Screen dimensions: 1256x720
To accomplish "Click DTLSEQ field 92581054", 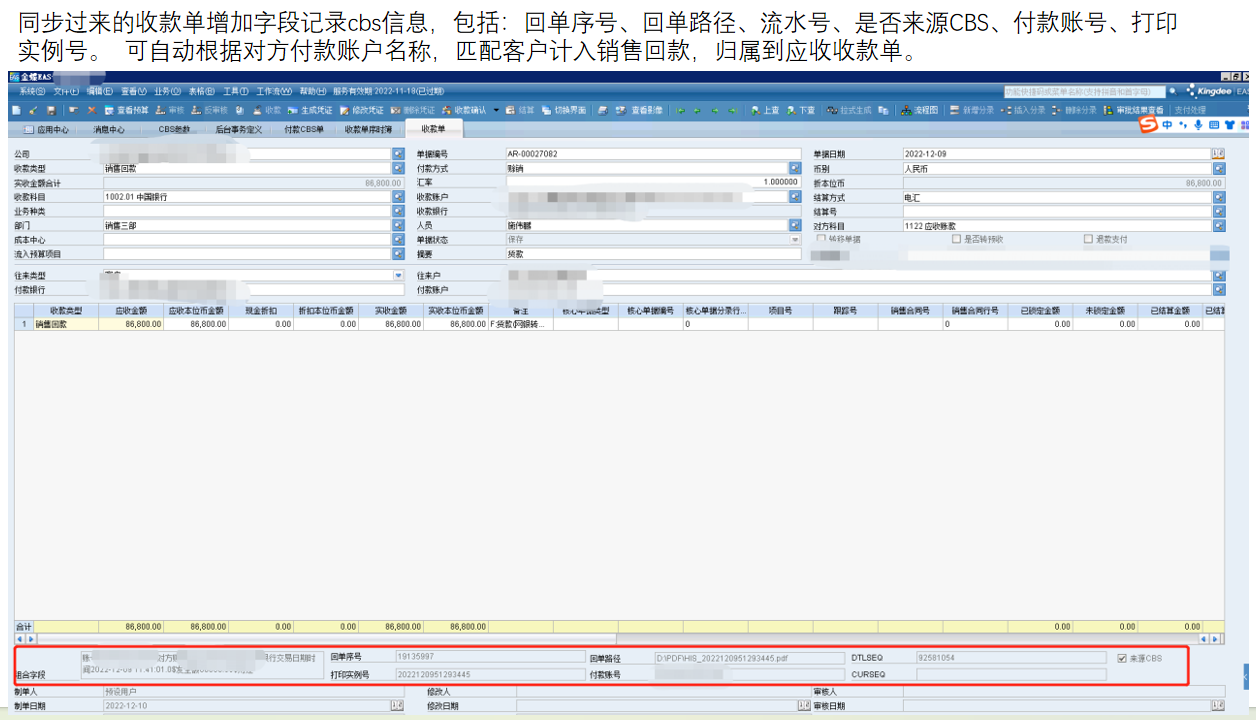I will tap(1011, 658).
